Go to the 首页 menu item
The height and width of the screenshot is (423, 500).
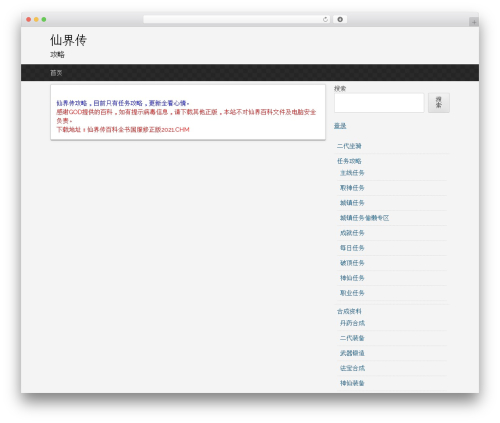pyautogui.click(x=56, y=73)
